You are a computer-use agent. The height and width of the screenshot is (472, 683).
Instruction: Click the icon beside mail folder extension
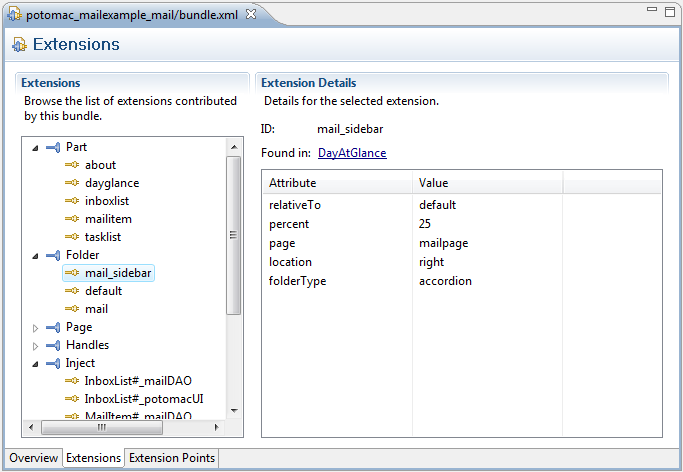pos(72,309)
